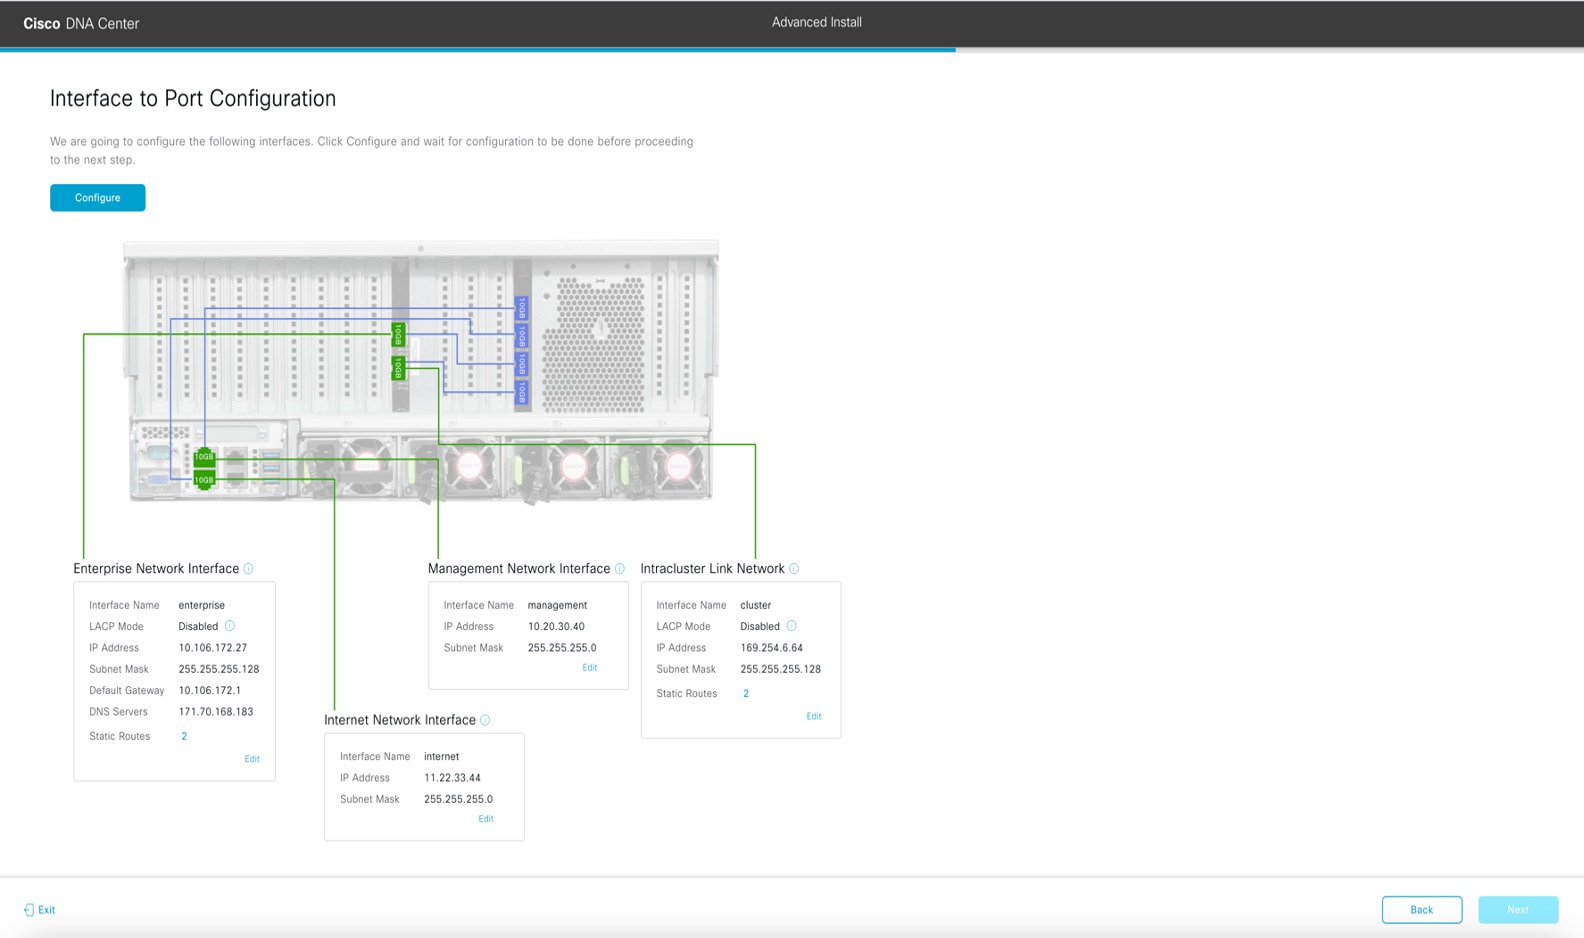Click the install progress bar

pos(478,49)
